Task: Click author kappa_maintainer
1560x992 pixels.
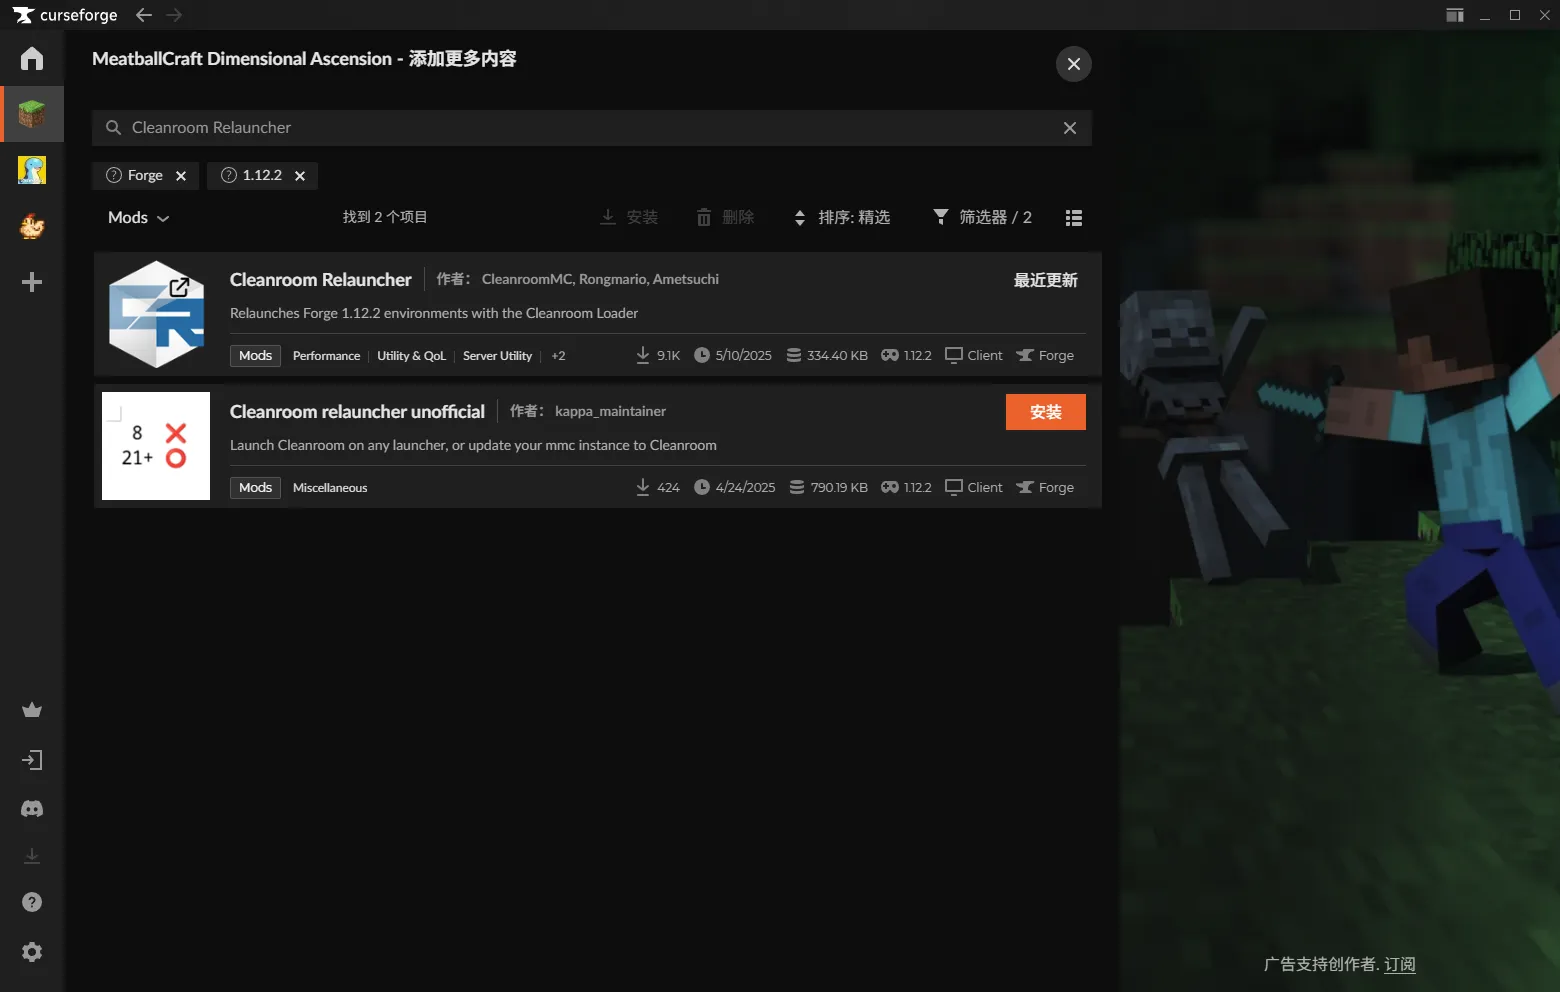Action: click(x=610, y=411)
